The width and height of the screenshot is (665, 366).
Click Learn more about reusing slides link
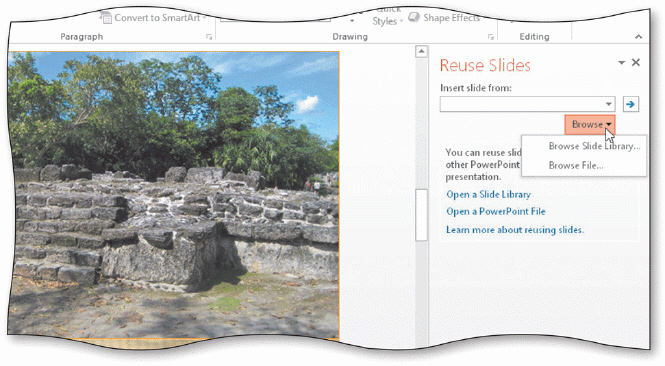pos(515,230)
